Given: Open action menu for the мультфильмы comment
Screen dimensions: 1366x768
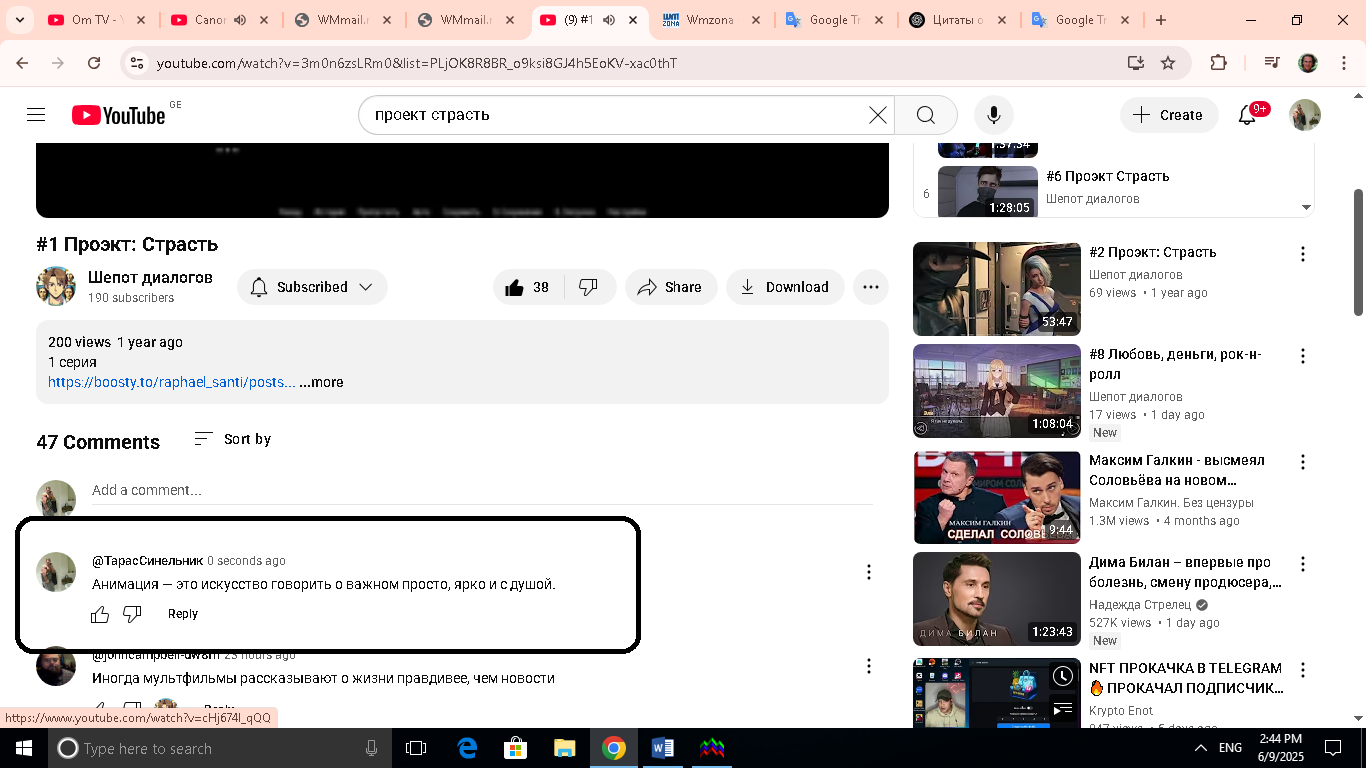Looking at the screenshot, I should point(869,666).
